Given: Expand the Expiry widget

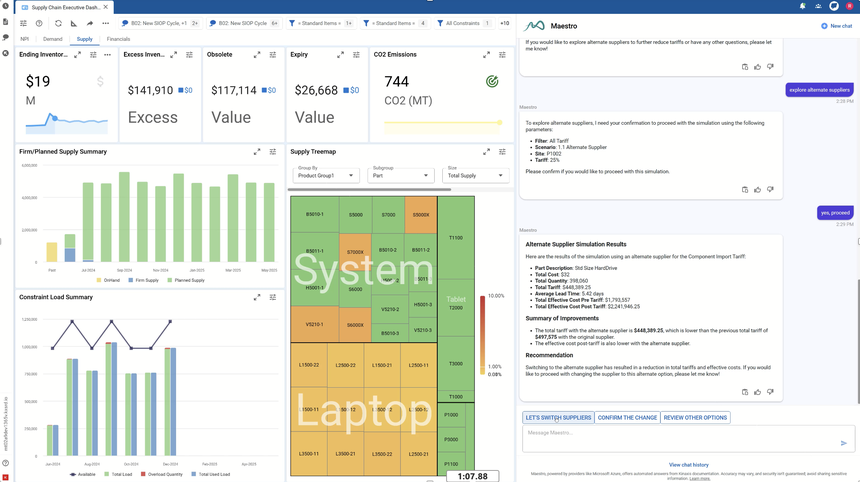Looking at the screenshot, I should click(340, 55).
